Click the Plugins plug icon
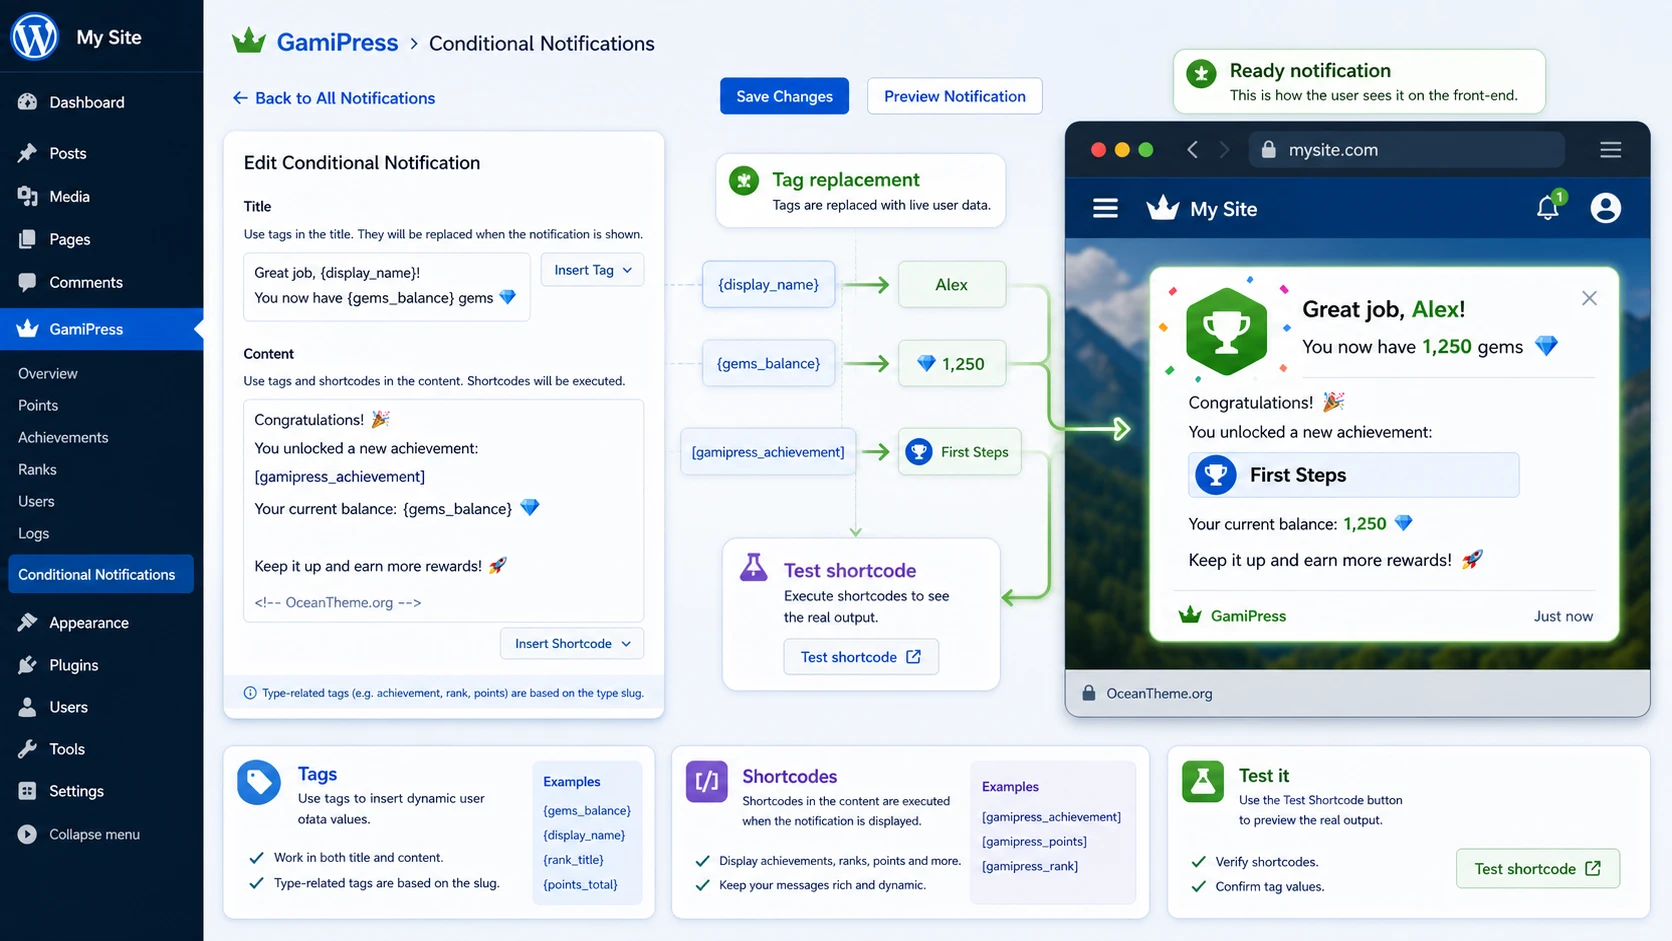Image resolution: width=1672 pixels, height=941 pixels. tap(27, 665)
